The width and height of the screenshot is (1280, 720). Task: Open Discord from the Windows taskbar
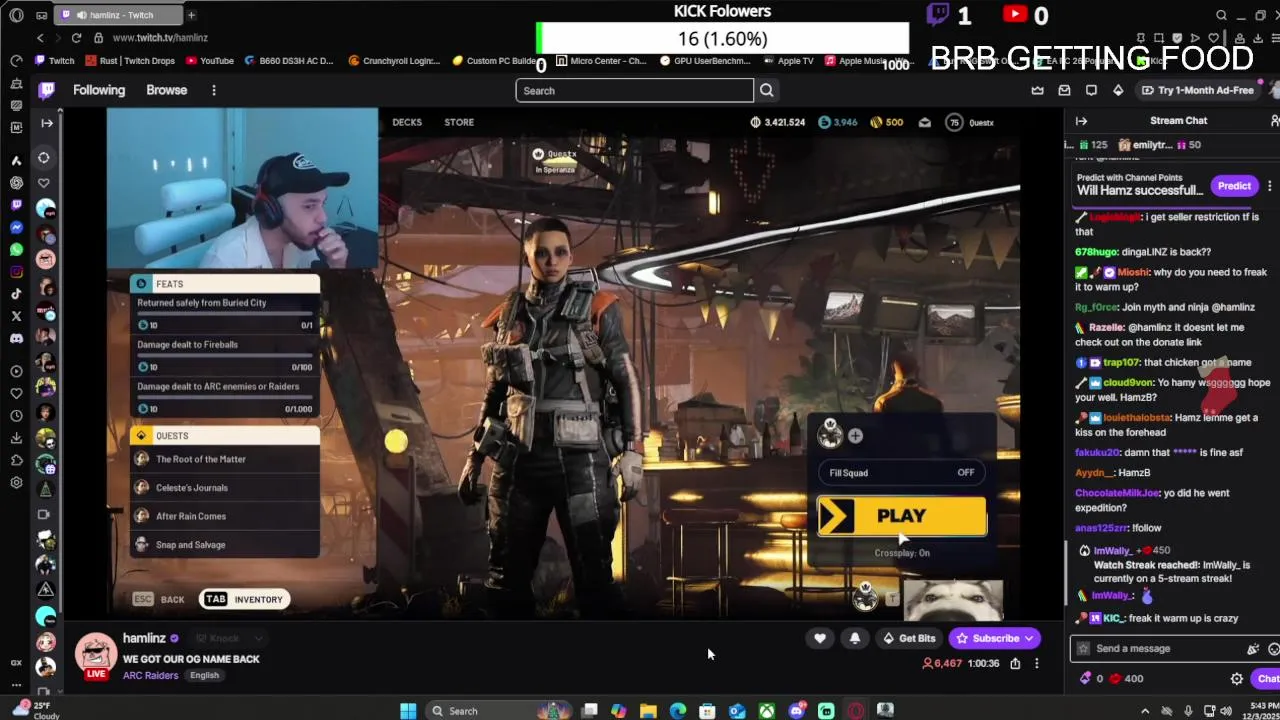796,711
